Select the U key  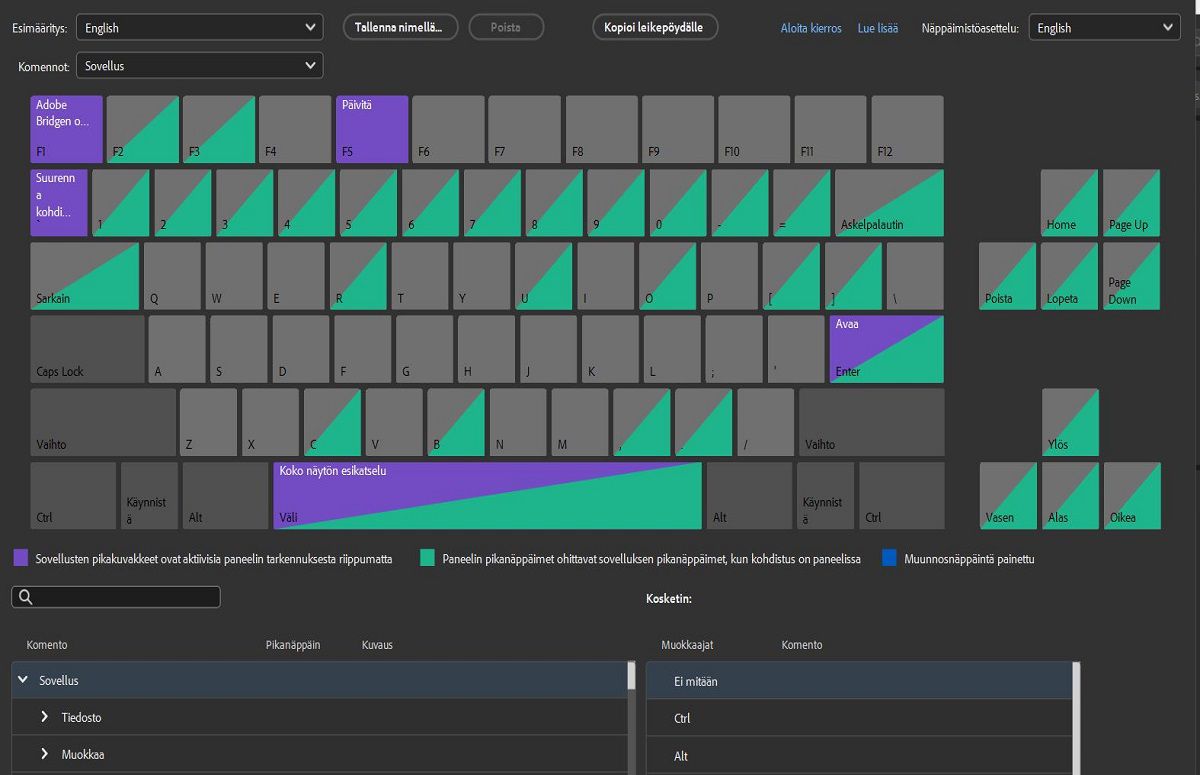click(x=544, y=276)
